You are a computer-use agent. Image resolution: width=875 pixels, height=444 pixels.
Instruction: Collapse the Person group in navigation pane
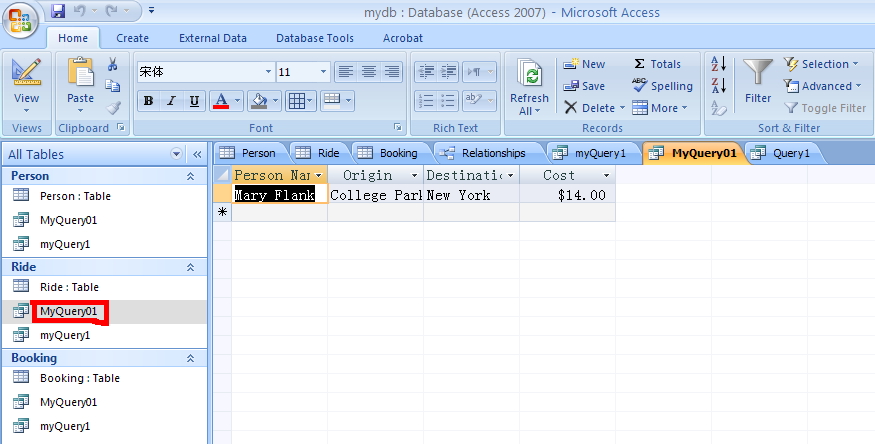[x=190, y=176]
